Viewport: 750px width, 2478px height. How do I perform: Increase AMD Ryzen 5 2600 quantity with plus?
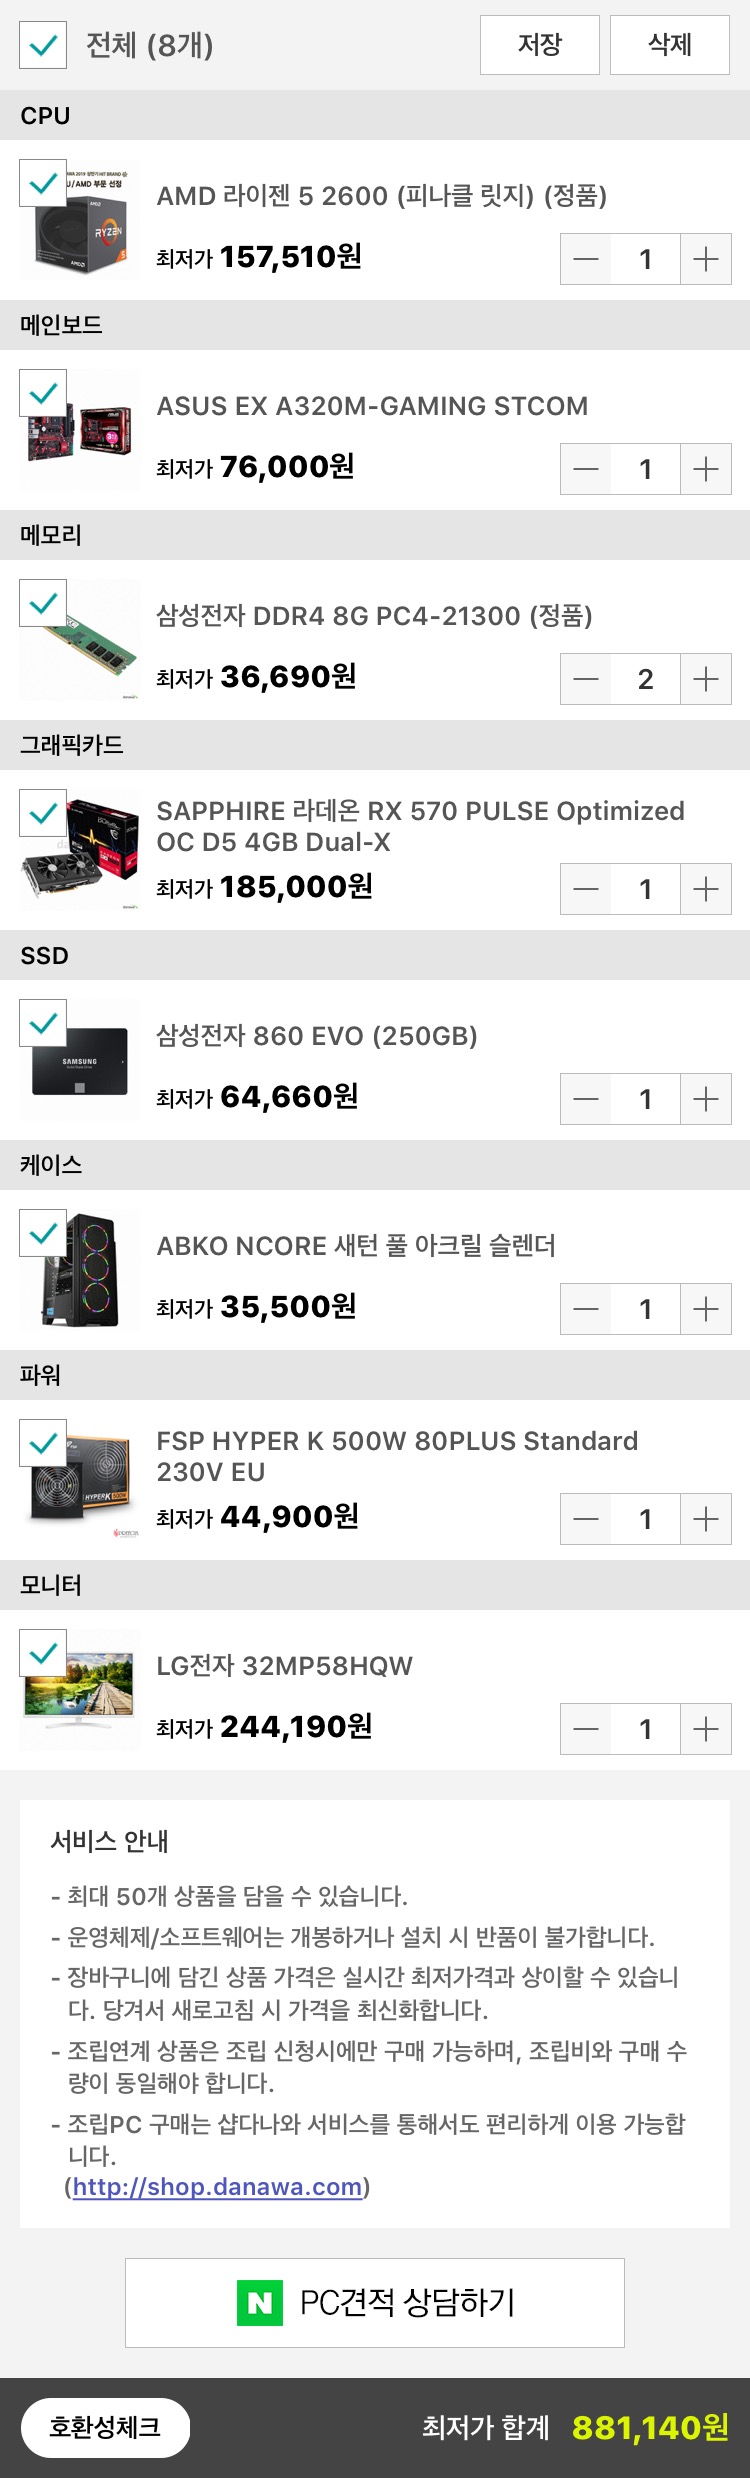coord(705,259)
